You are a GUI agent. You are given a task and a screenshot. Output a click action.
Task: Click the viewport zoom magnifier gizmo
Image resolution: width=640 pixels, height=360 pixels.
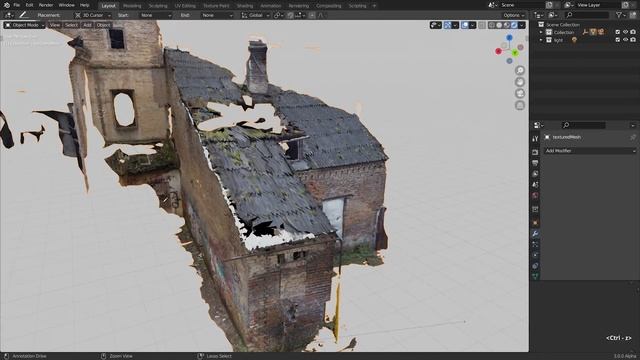click(x=520, y=70)
